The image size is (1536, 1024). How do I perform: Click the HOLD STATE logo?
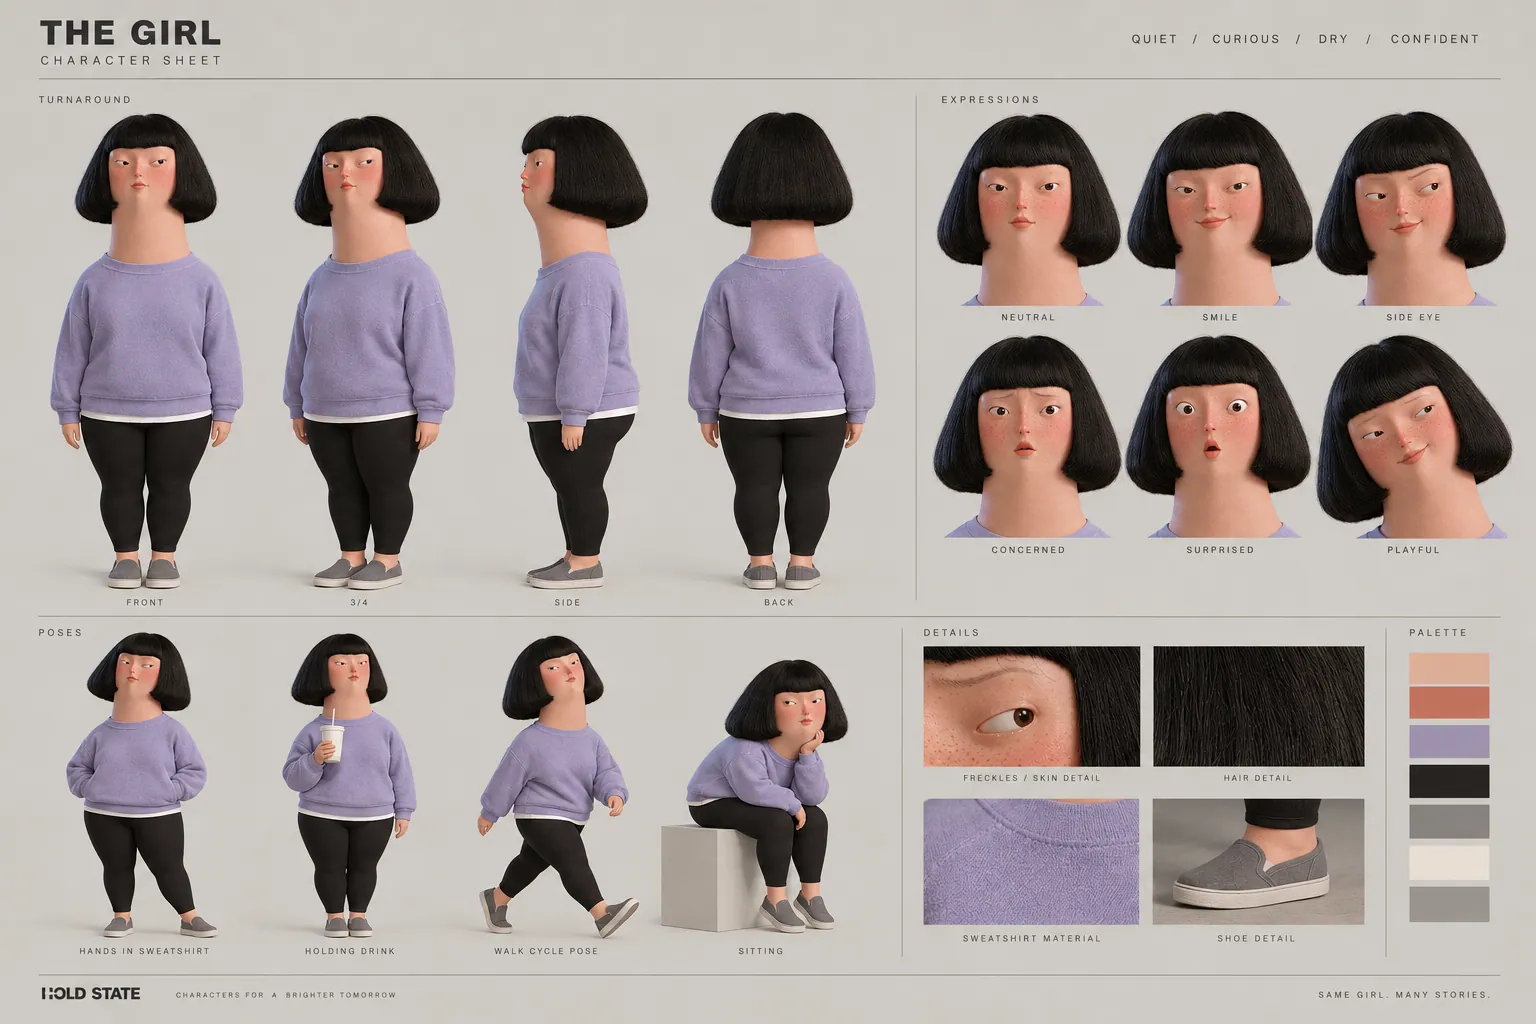[x=91, y=993]
